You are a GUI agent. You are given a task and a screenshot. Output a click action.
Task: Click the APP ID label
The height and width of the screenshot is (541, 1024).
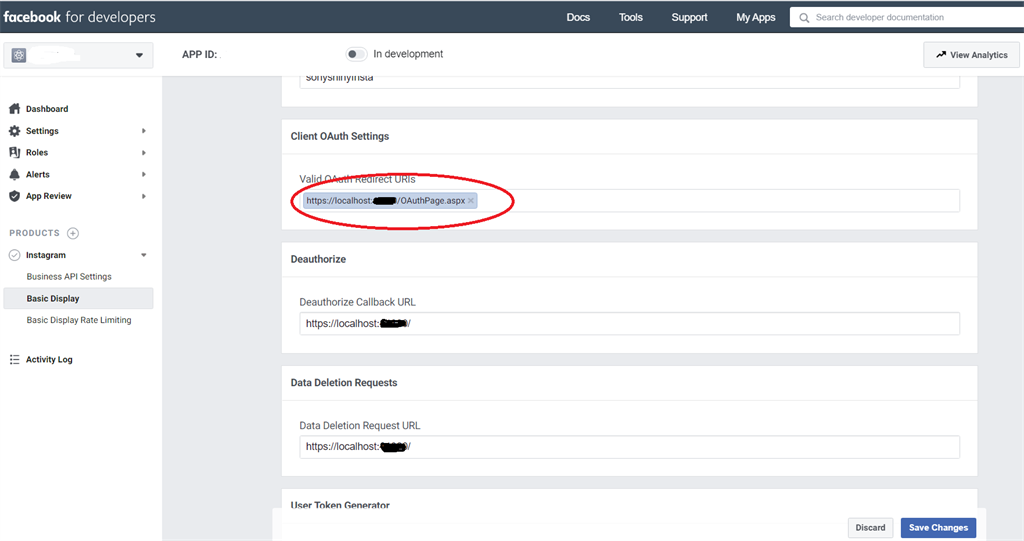199,54
